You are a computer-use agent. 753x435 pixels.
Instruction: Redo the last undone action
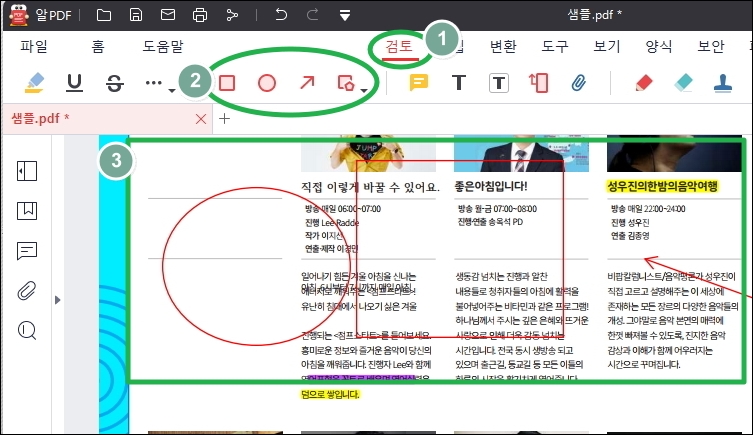click(x=313, y=15)
